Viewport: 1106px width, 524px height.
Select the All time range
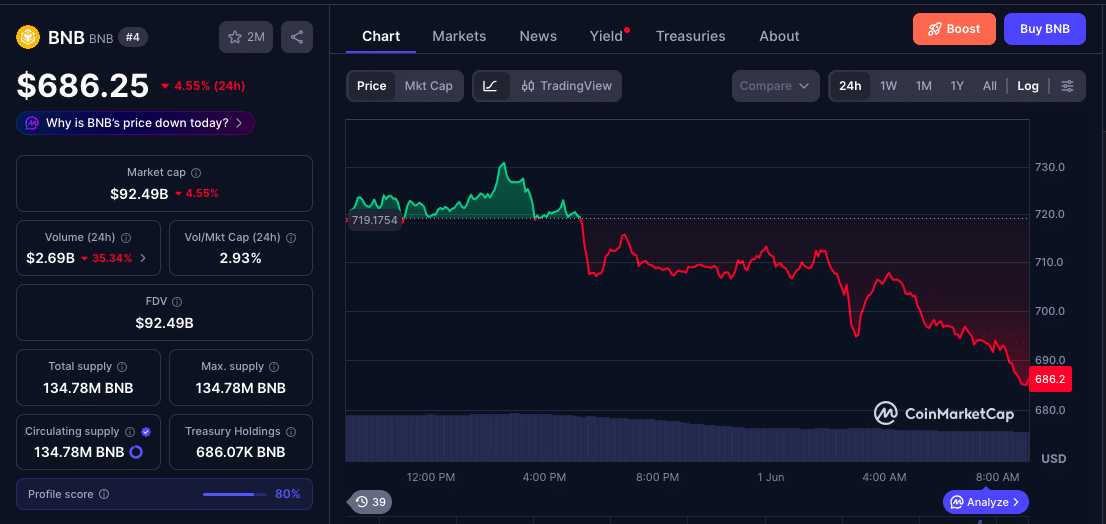point(990,86)
